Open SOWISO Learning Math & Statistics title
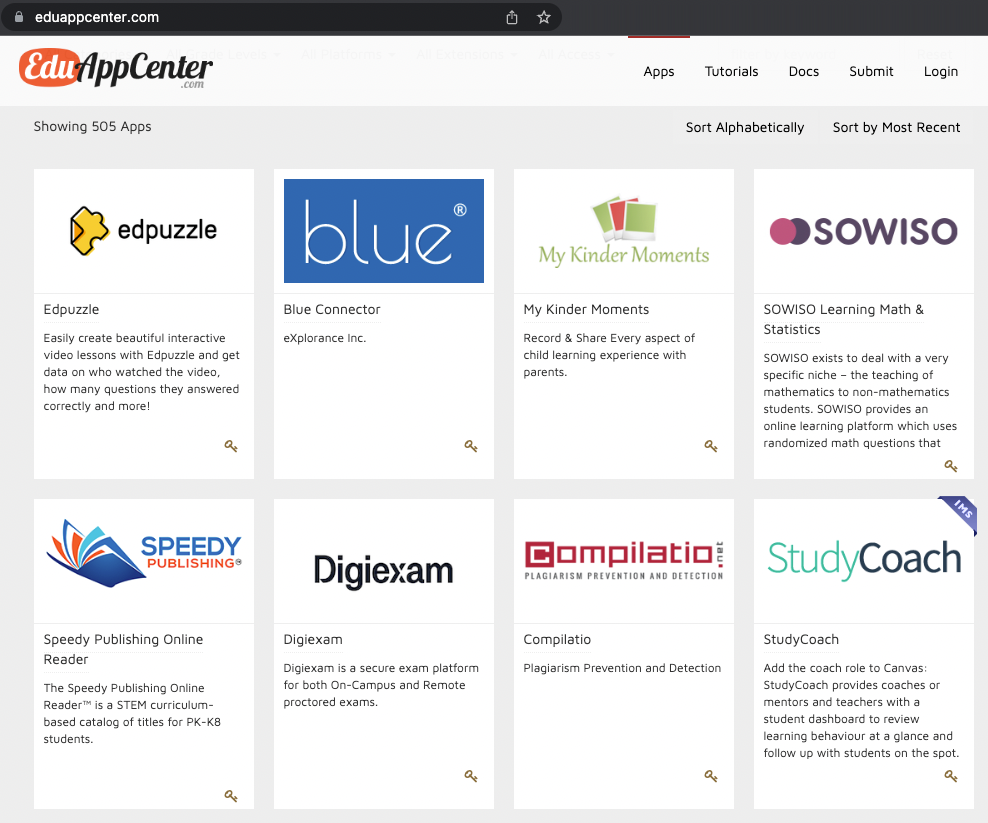The width and height of the screenshot is (988, 823). (843, 319)
